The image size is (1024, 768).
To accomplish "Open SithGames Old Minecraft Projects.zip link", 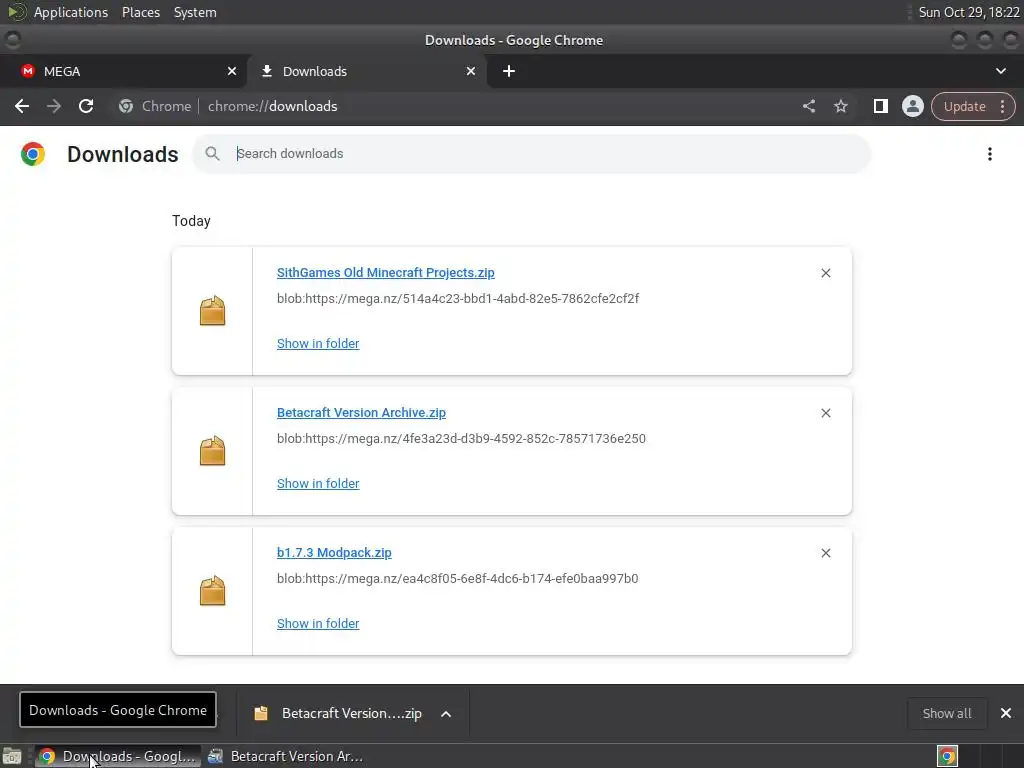I will 385,273.
